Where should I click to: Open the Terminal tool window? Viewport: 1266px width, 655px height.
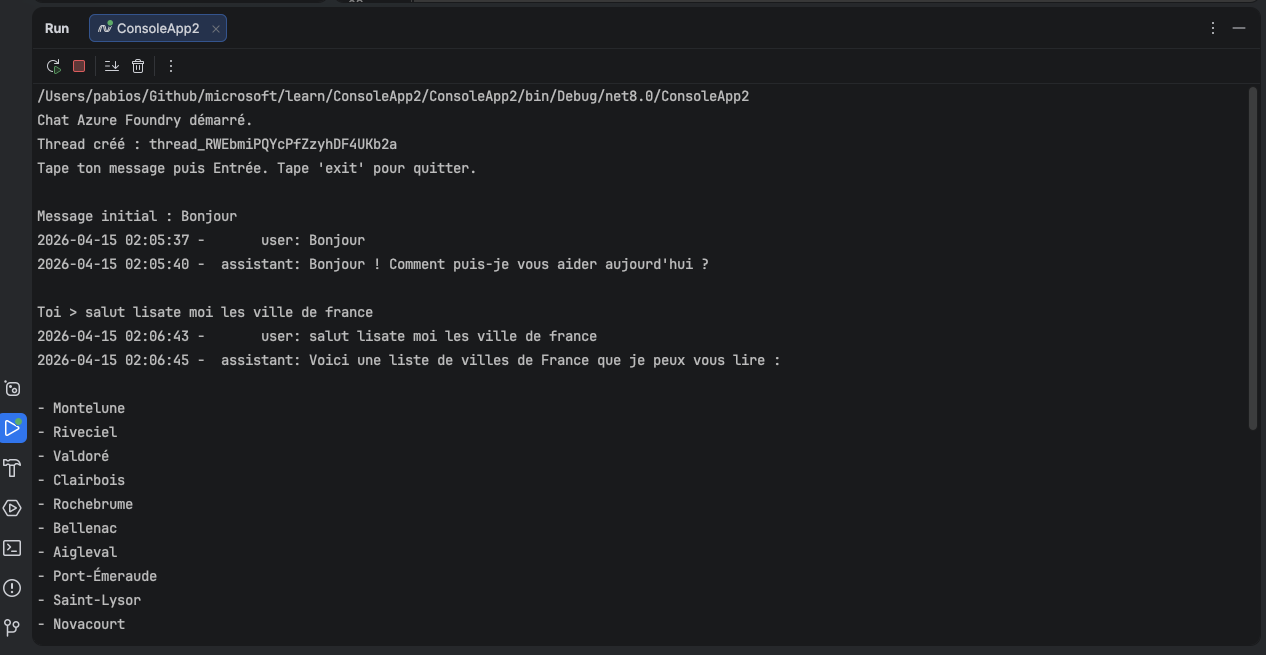pyautogui.click(x=13, y=548)
